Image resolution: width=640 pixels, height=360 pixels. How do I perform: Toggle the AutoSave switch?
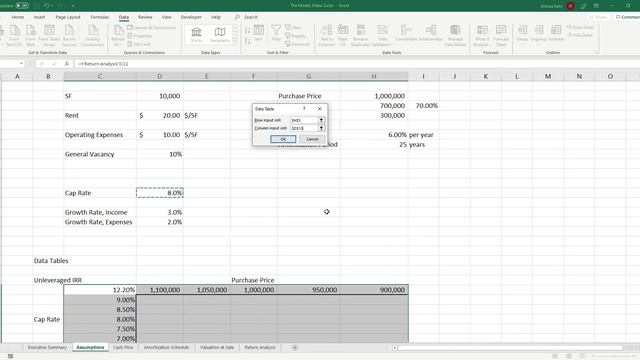[x=22, y=6]
